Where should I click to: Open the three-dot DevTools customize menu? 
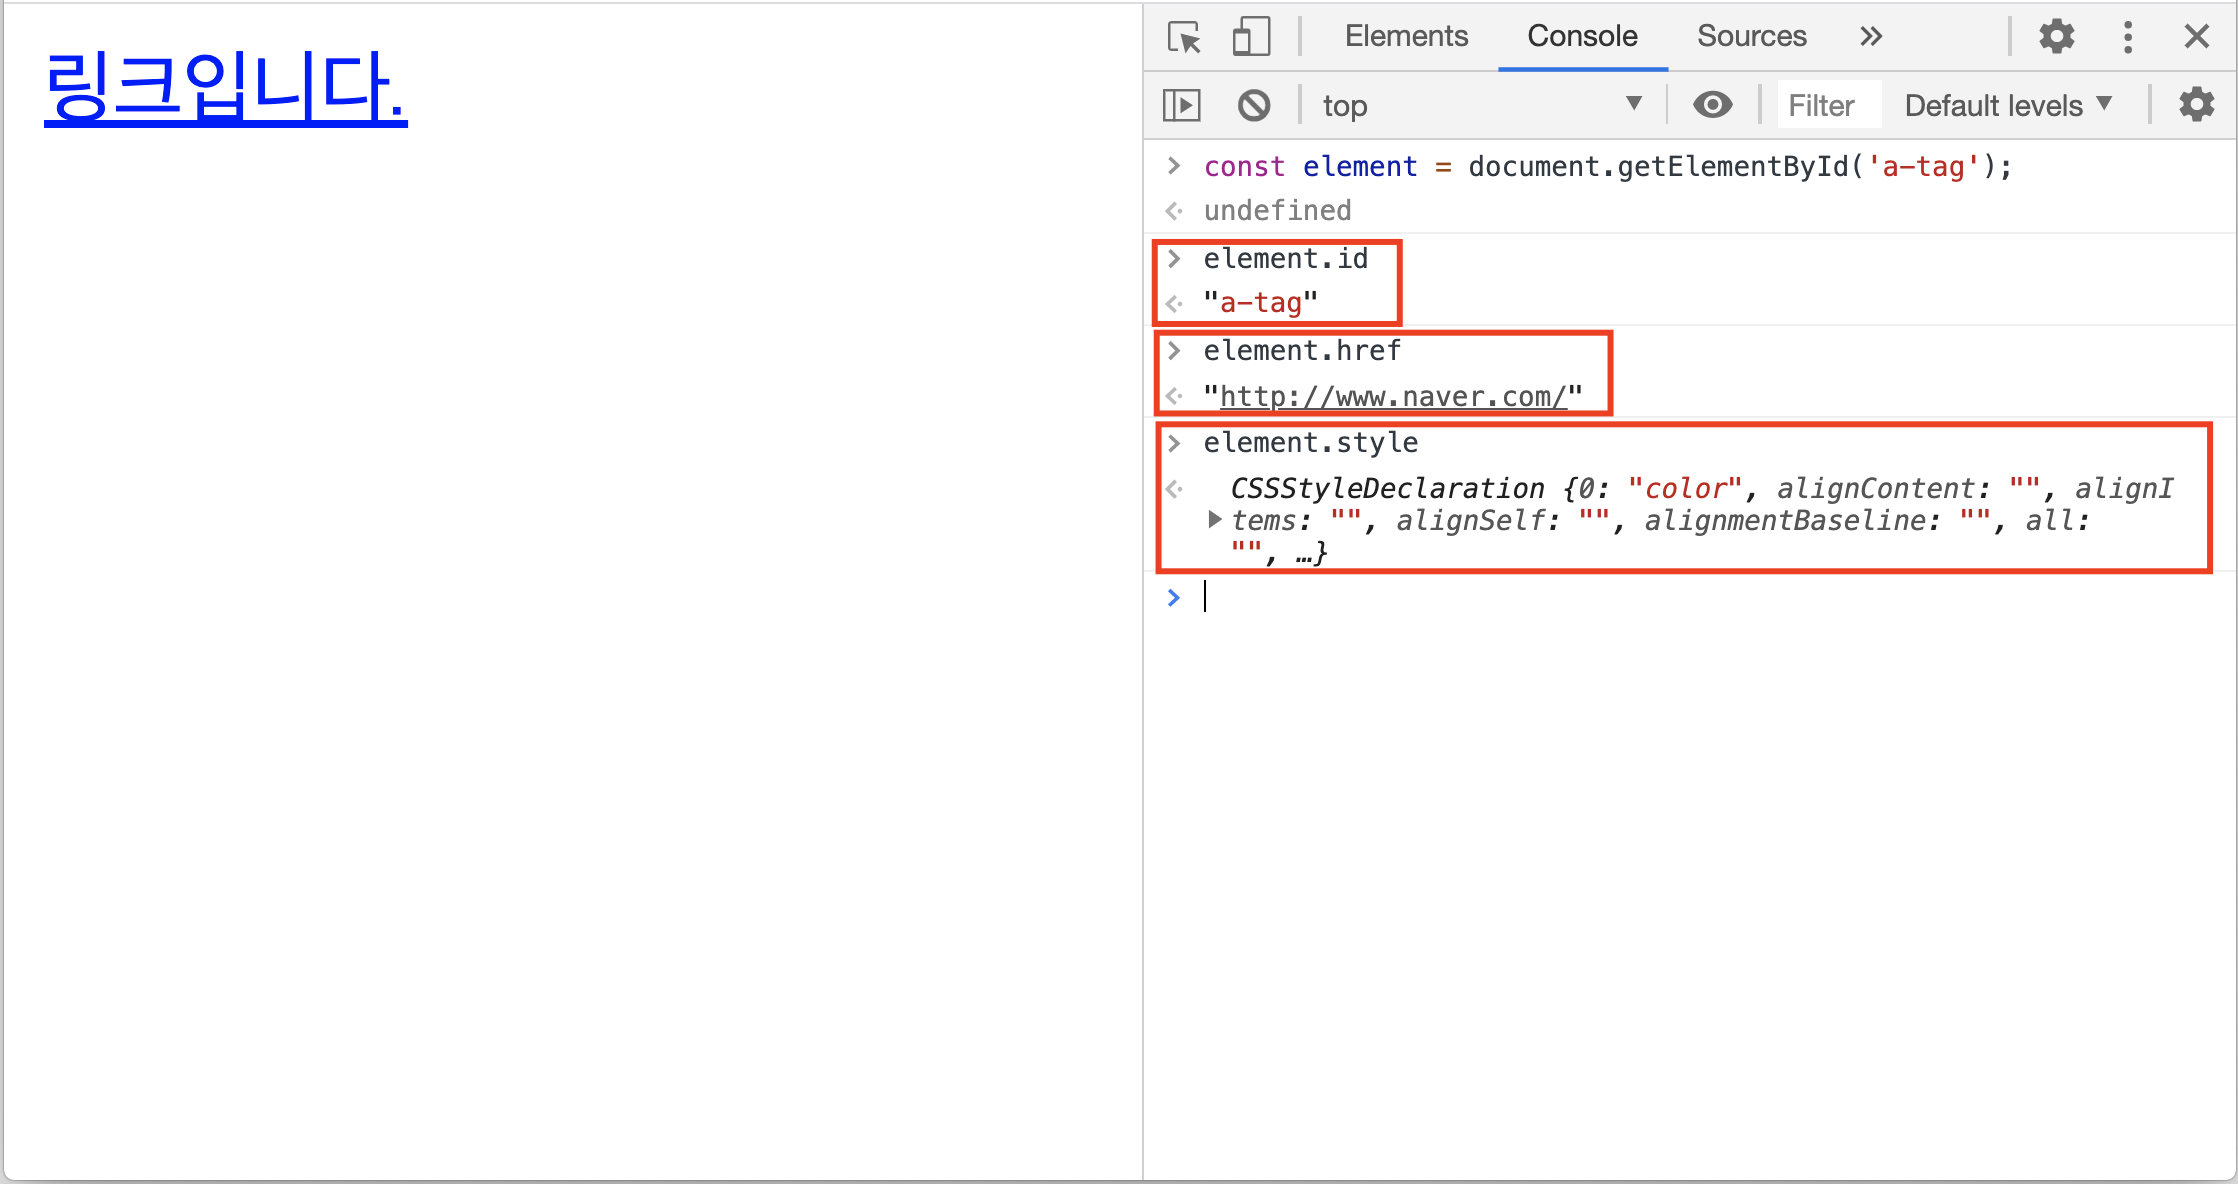[x=2127, y=37]
